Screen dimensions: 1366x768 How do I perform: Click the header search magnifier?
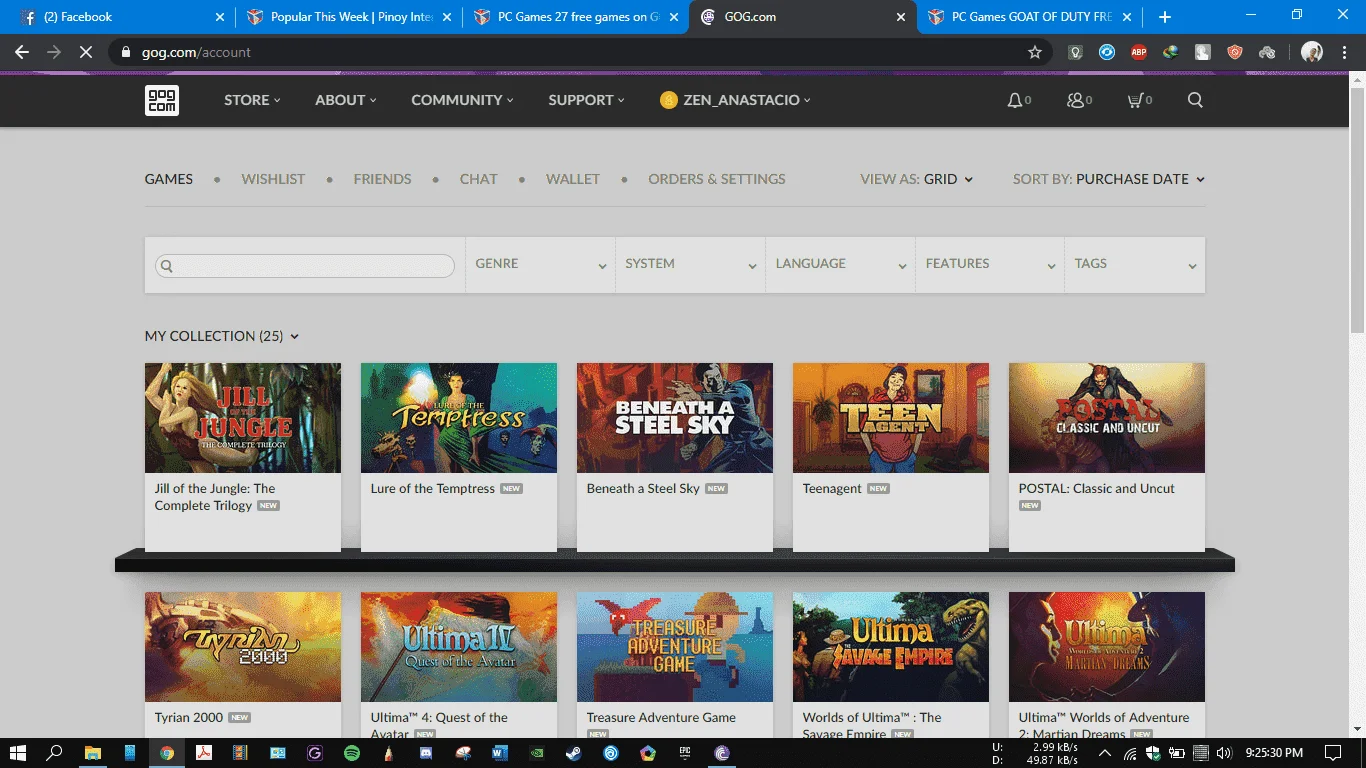(1195, 100)
